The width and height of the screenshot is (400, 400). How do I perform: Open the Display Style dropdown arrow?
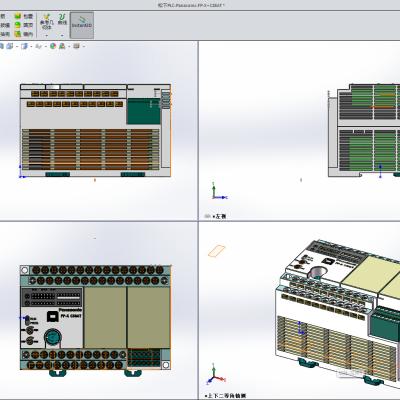31,47
